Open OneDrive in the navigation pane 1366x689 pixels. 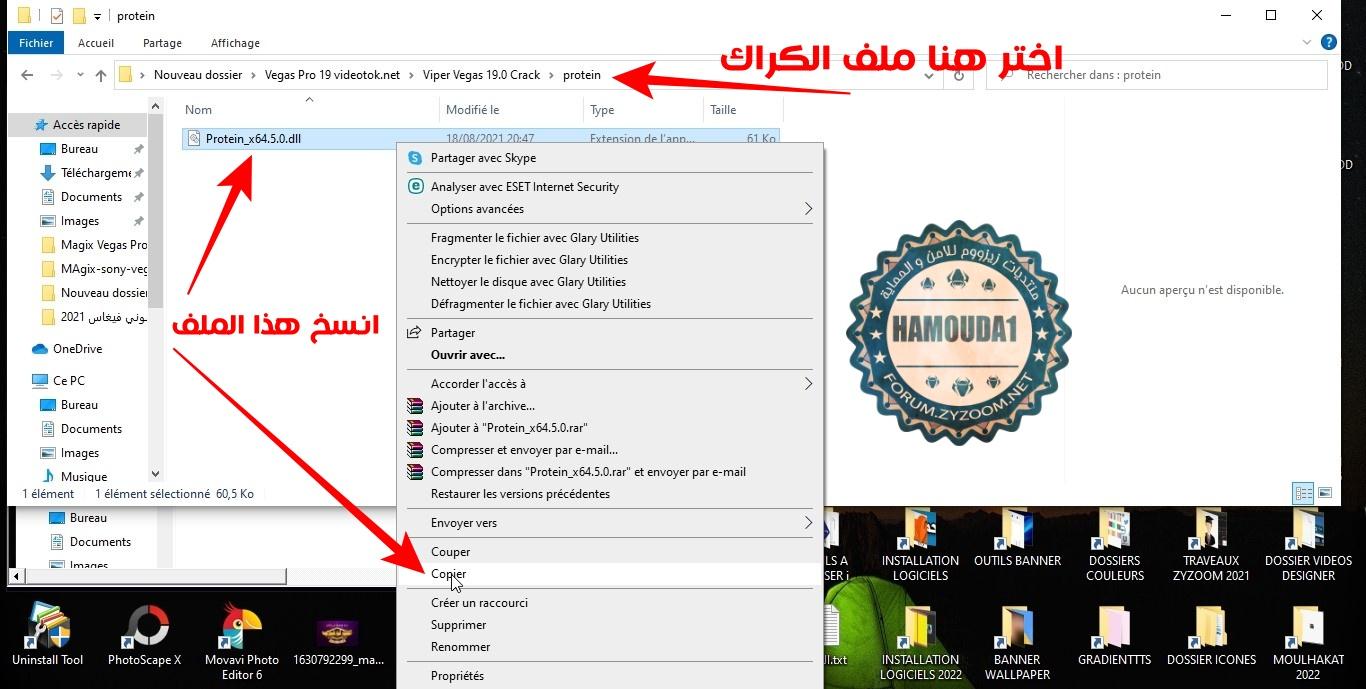pos(77,349)
